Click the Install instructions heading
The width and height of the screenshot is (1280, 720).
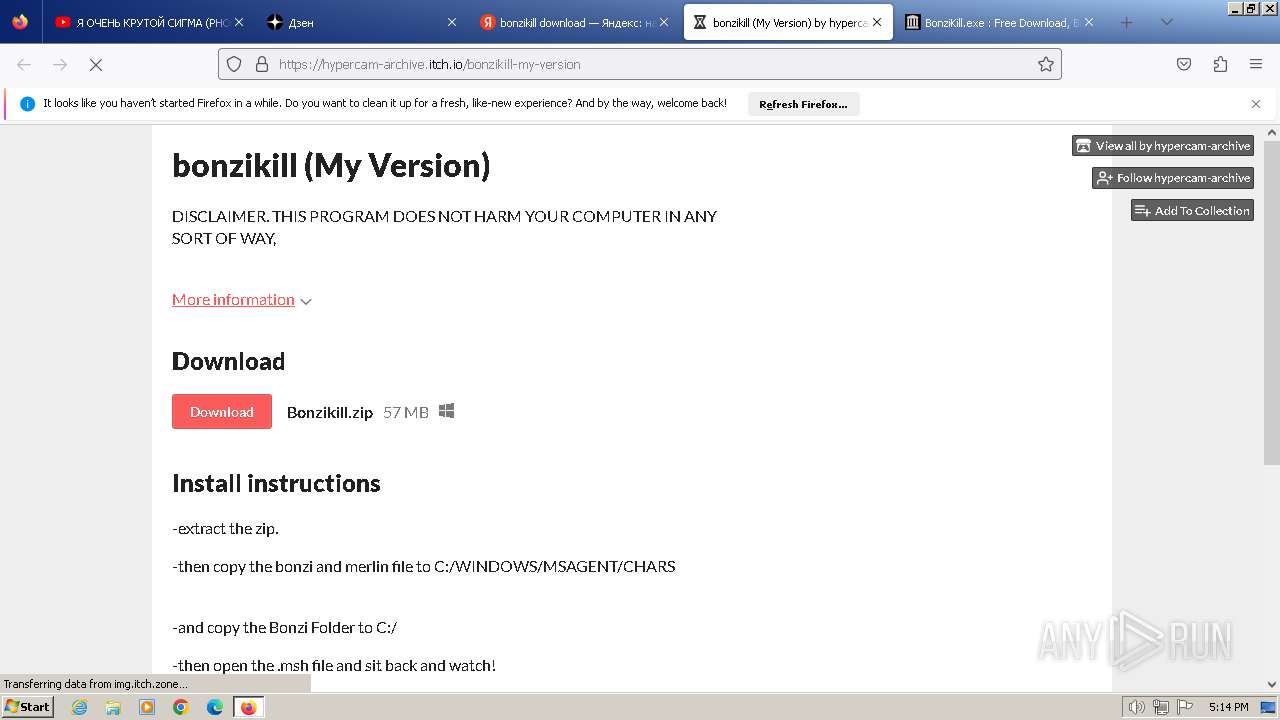[276, 483]
